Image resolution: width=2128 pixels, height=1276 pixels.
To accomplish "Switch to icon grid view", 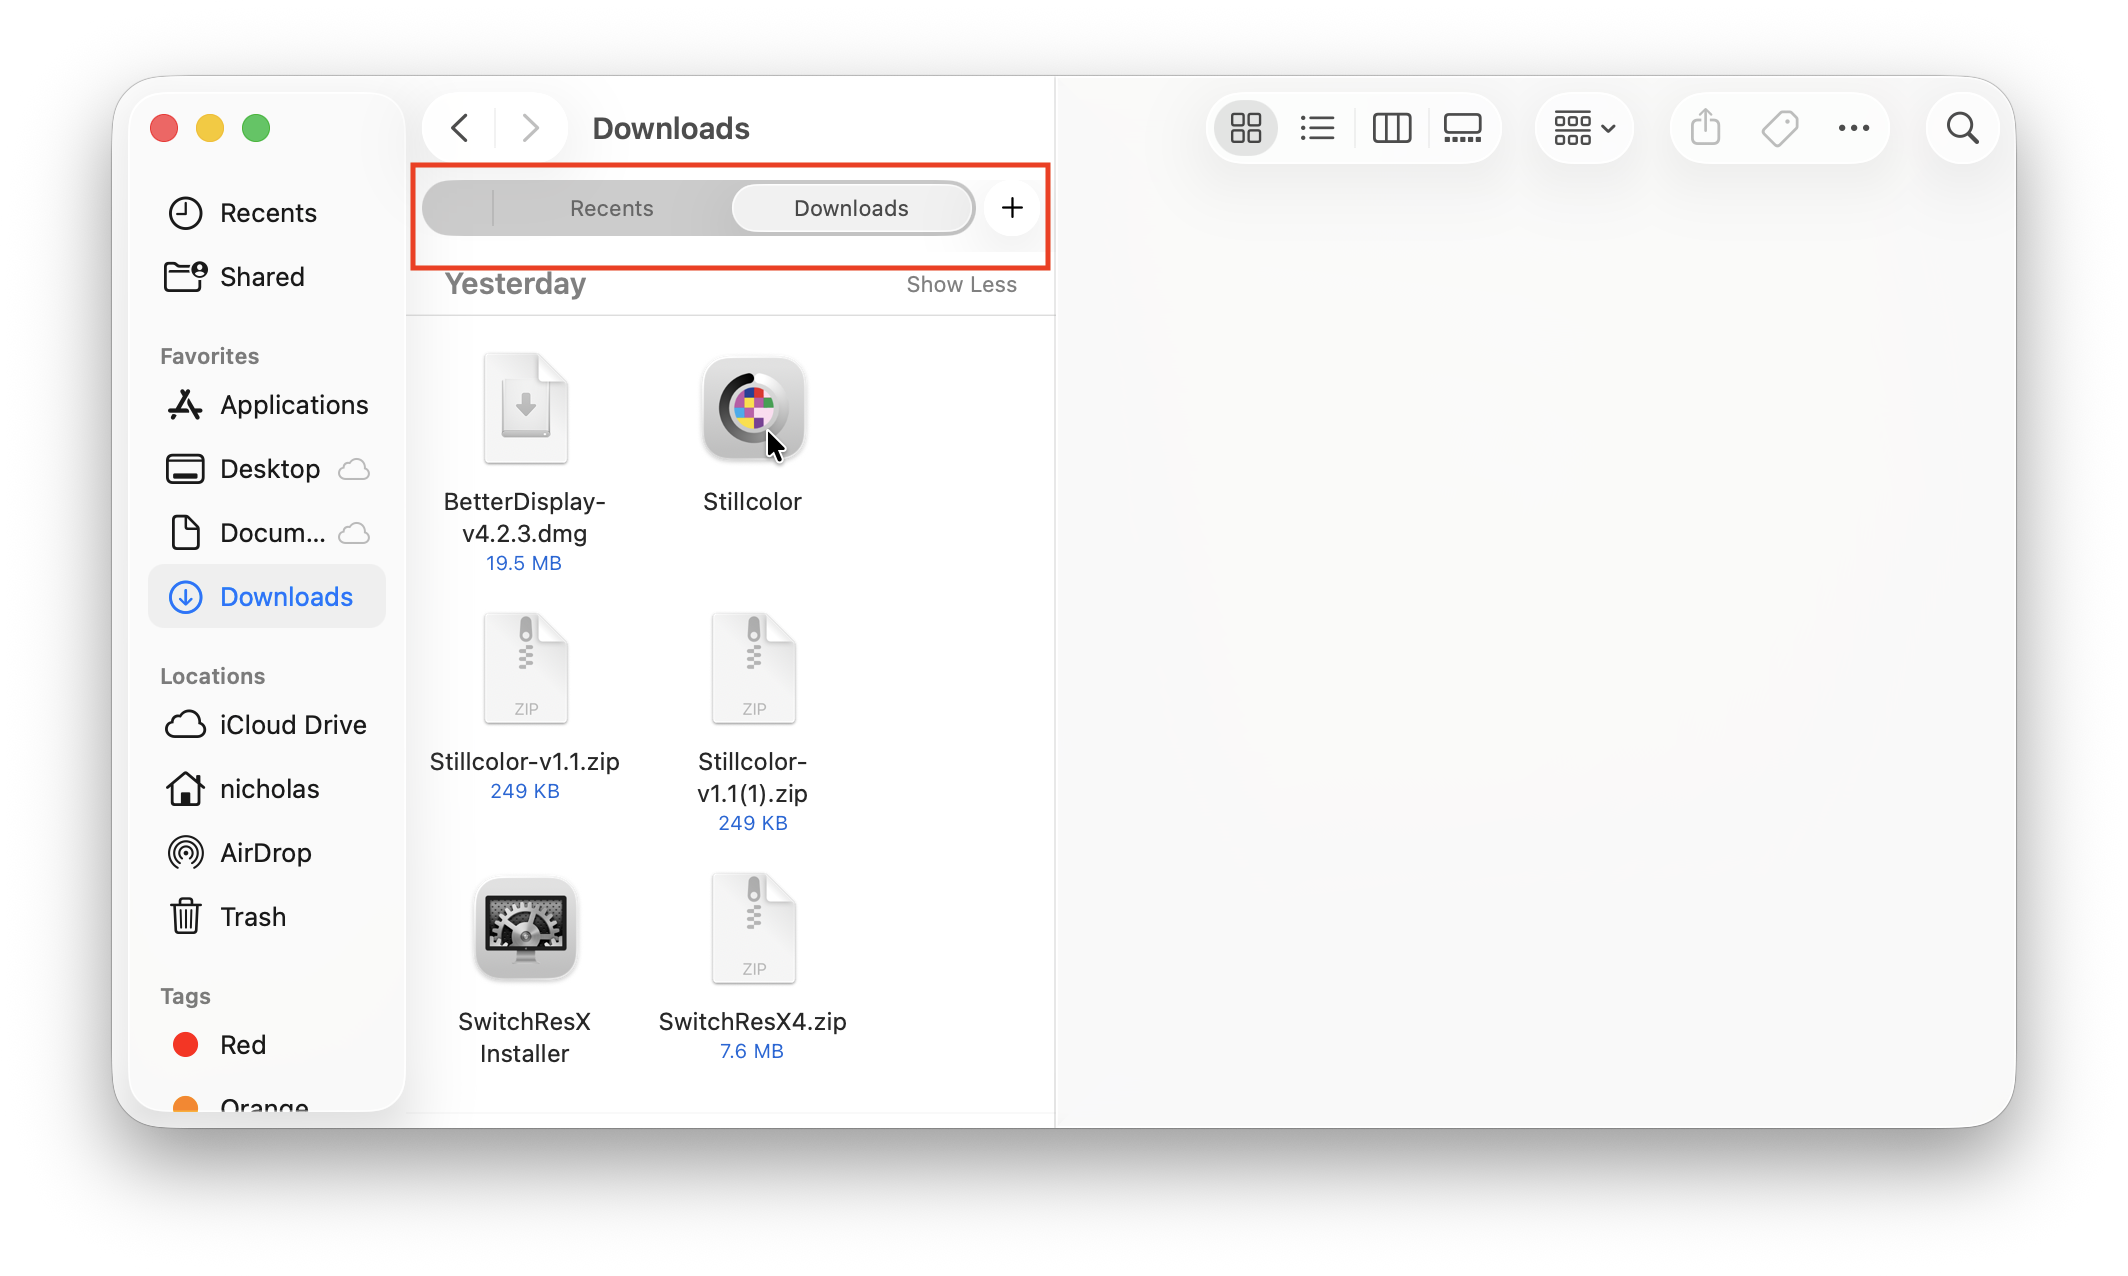I will coord(1245,128).
